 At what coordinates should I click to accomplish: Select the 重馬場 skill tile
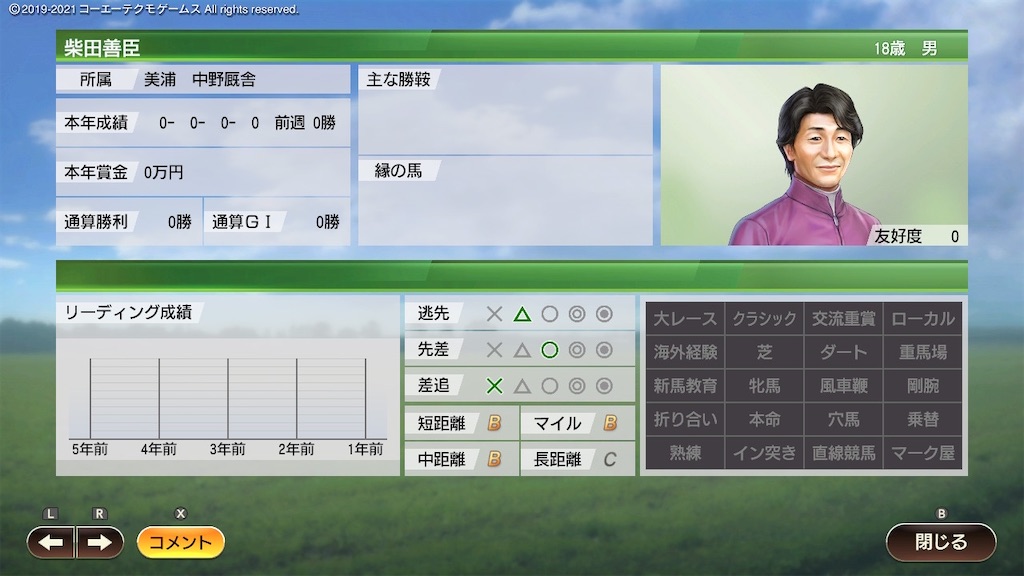[923, 352]
